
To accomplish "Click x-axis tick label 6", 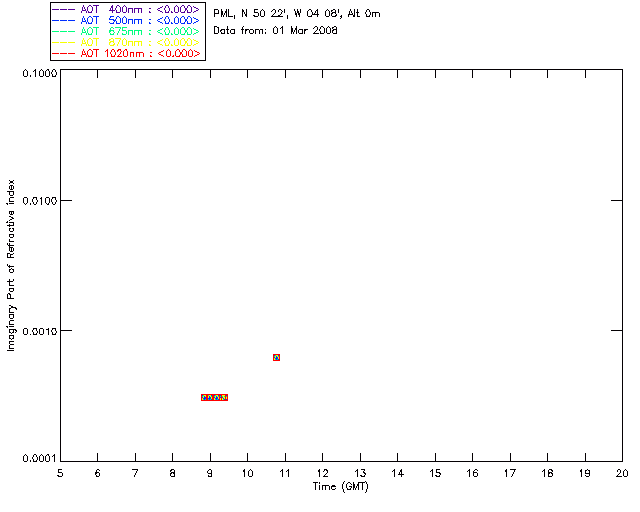I will (x=98, y=474).
